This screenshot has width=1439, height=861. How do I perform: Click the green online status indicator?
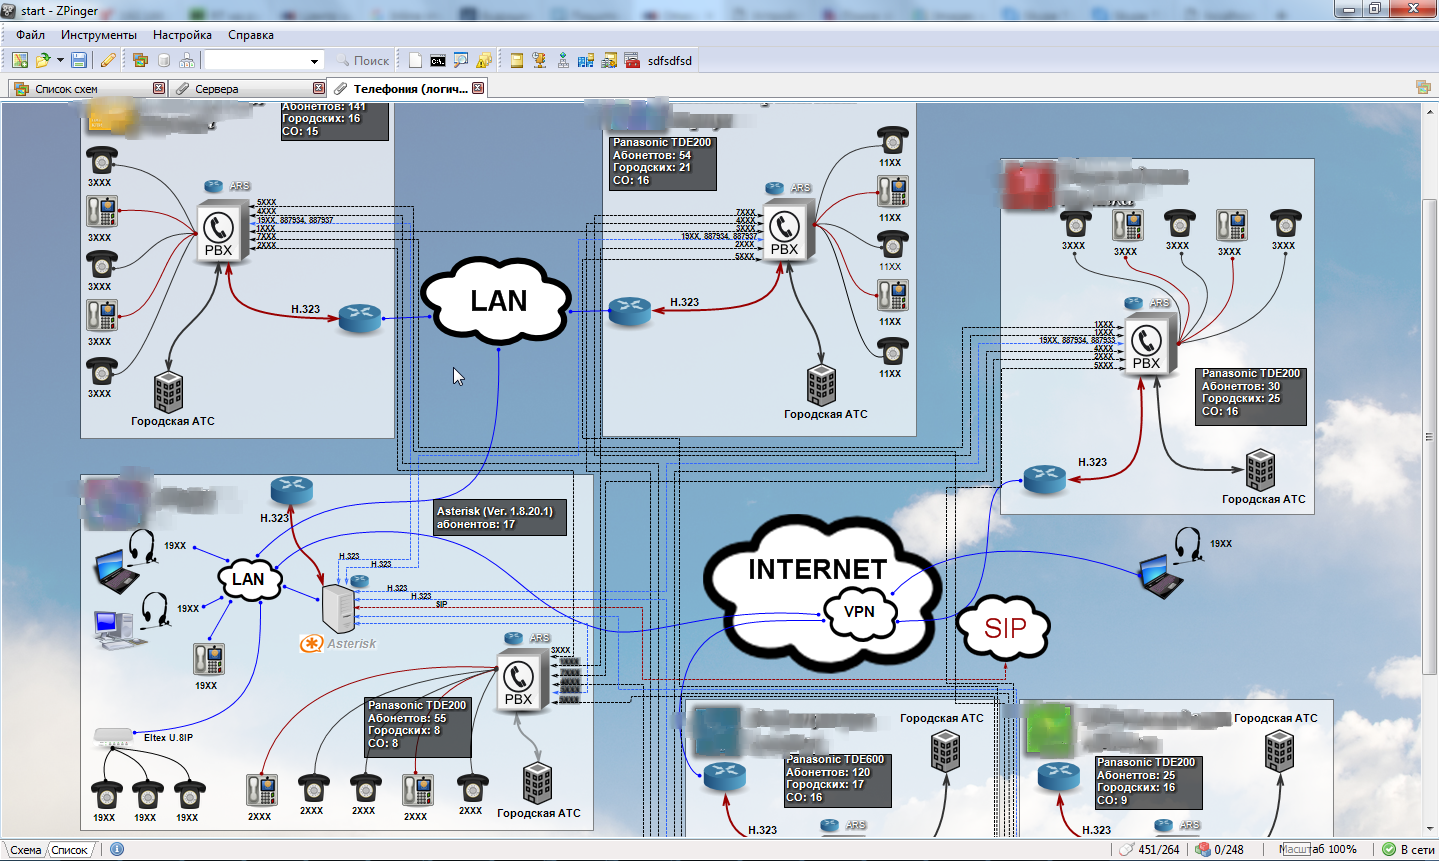(x=1388, y=849)
